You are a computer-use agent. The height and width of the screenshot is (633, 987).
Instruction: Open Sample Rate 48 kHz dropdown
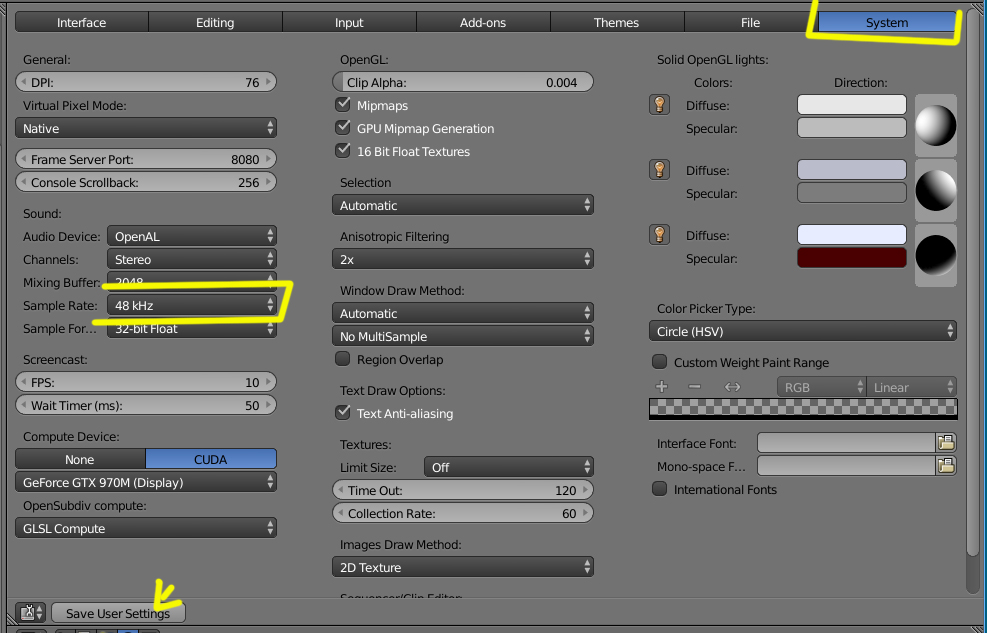click(x=192, y=305)
